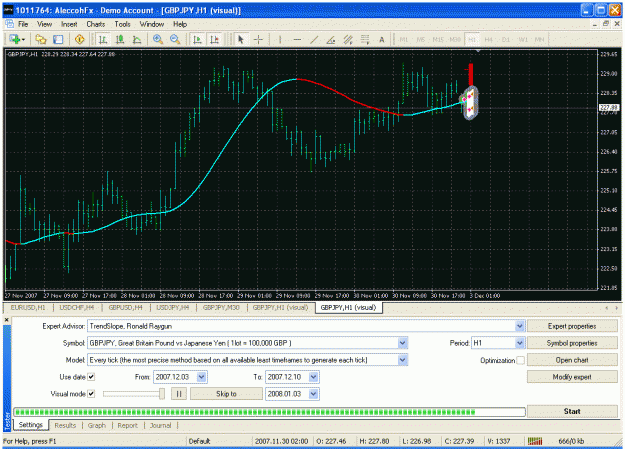625x449 pixels.
Task: Select the text label A tool
Action: (x=381, y=39)
